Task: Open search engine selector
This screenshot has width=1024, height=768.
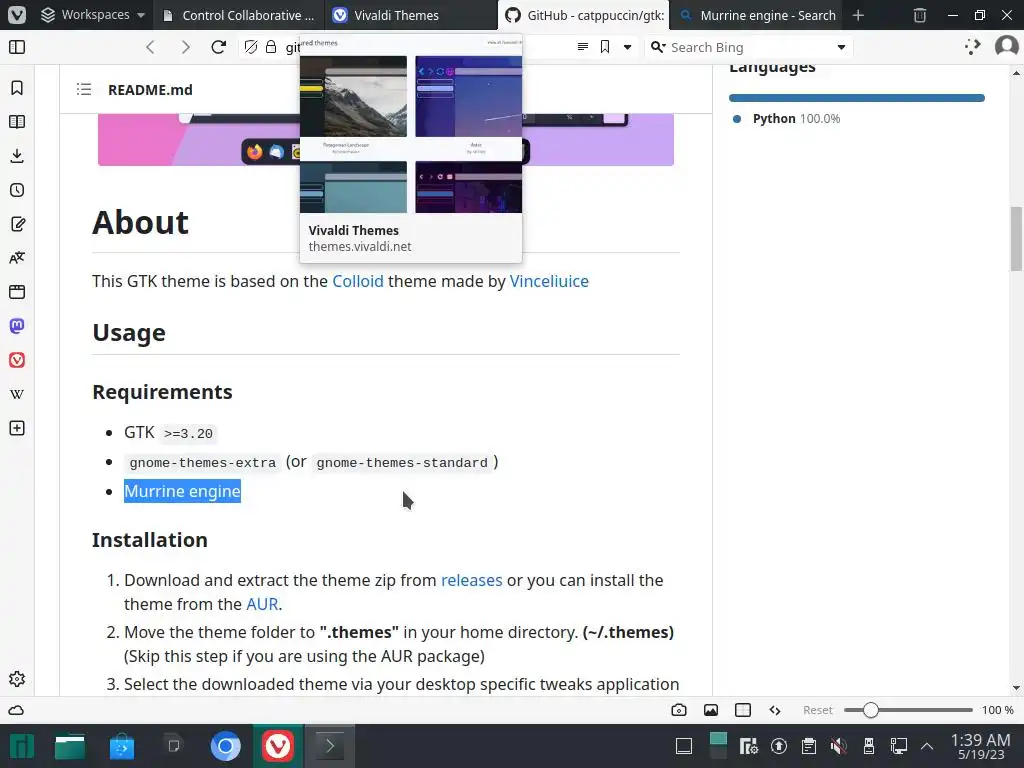Action: (658, 47)
